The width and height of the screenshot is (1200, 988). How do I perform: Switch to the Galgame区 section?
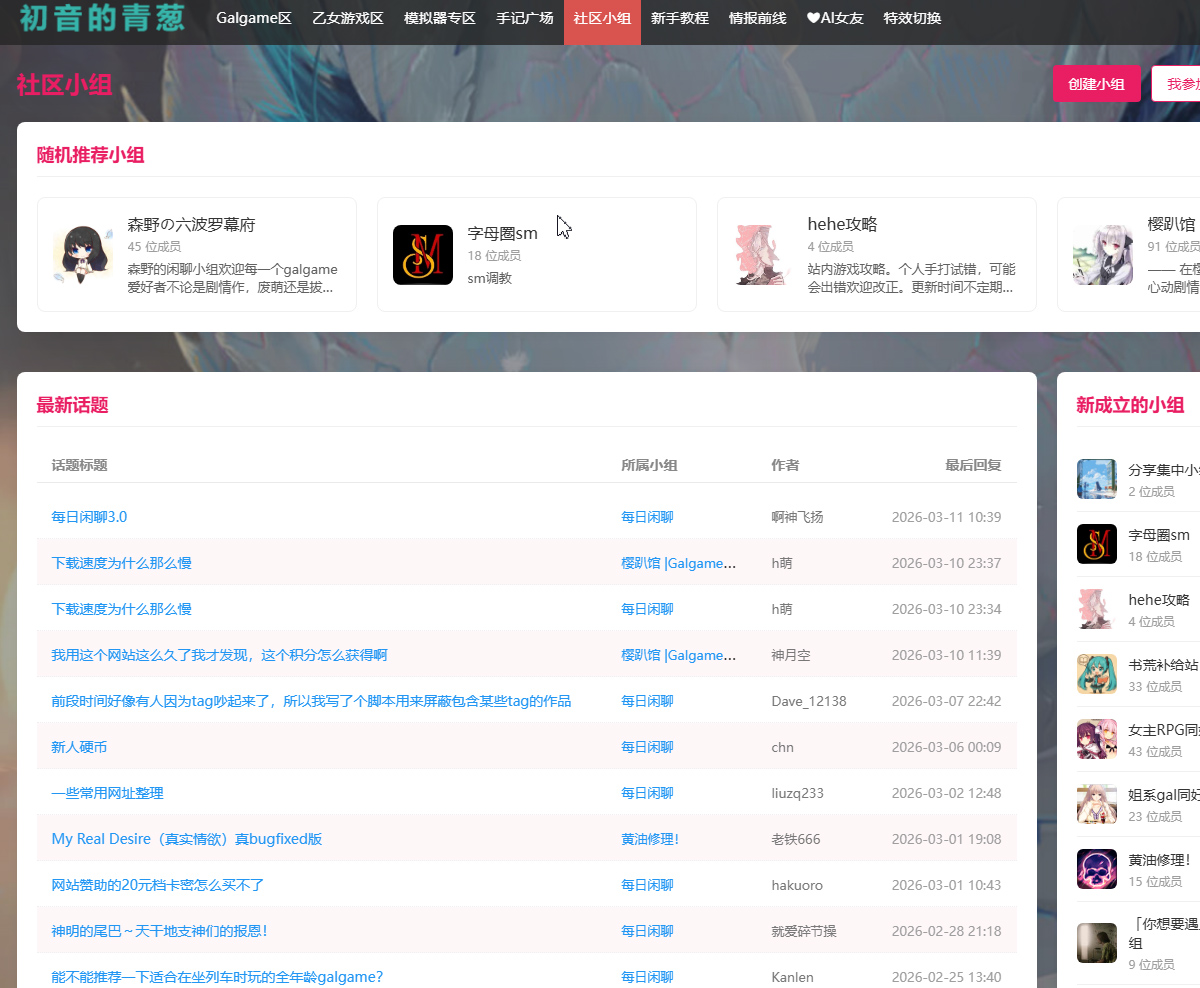[x=253, y=18]
